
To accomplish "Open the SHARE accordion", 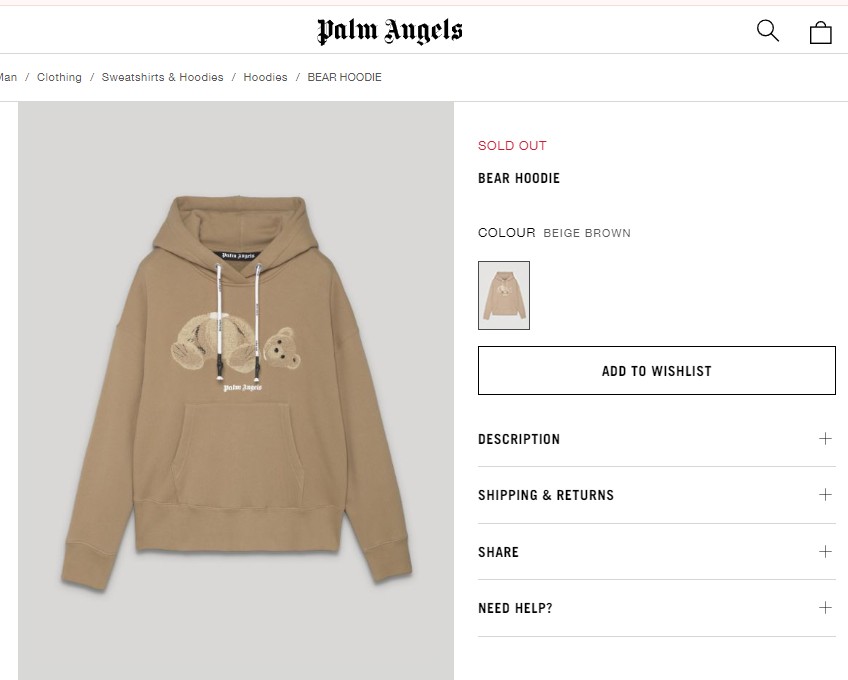I will [657, 552].
